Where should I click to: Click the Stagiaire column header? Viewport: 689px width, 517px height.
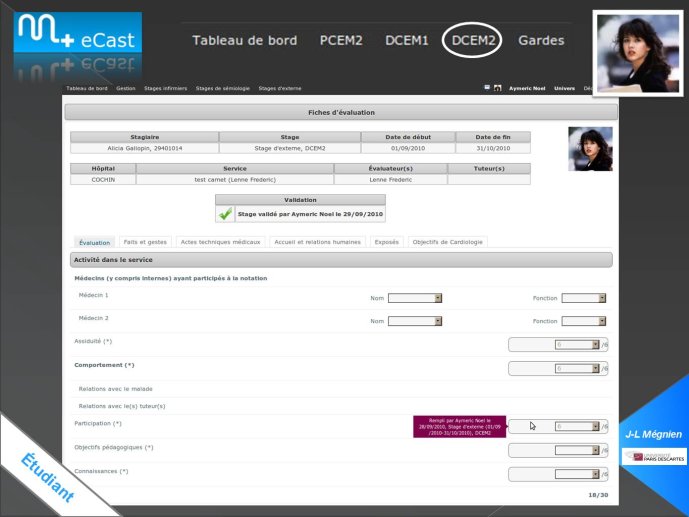(145, 137)
